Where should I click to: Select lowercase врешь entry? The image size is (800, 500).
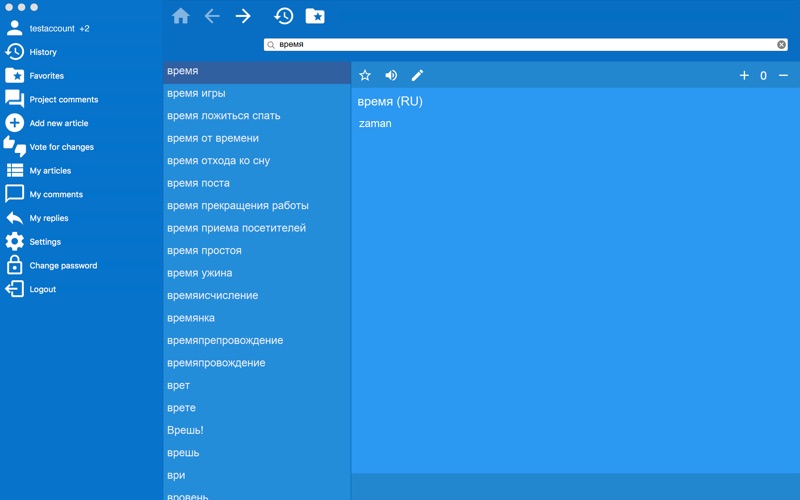point(257,453)
